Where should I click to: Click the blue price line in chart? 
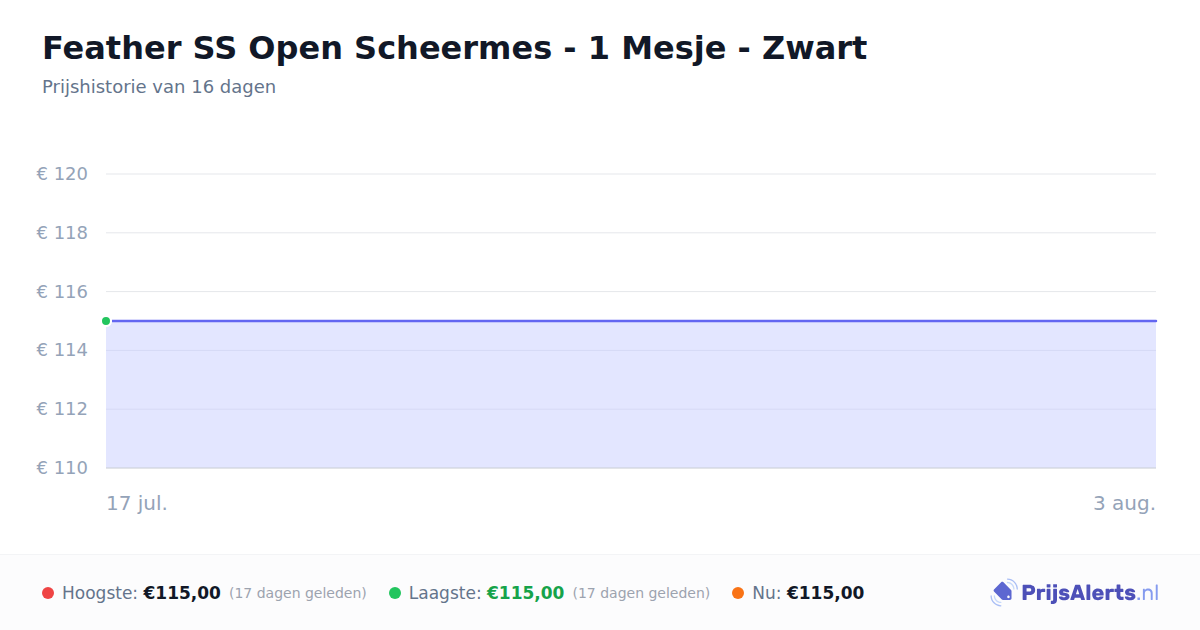(631, 321)
